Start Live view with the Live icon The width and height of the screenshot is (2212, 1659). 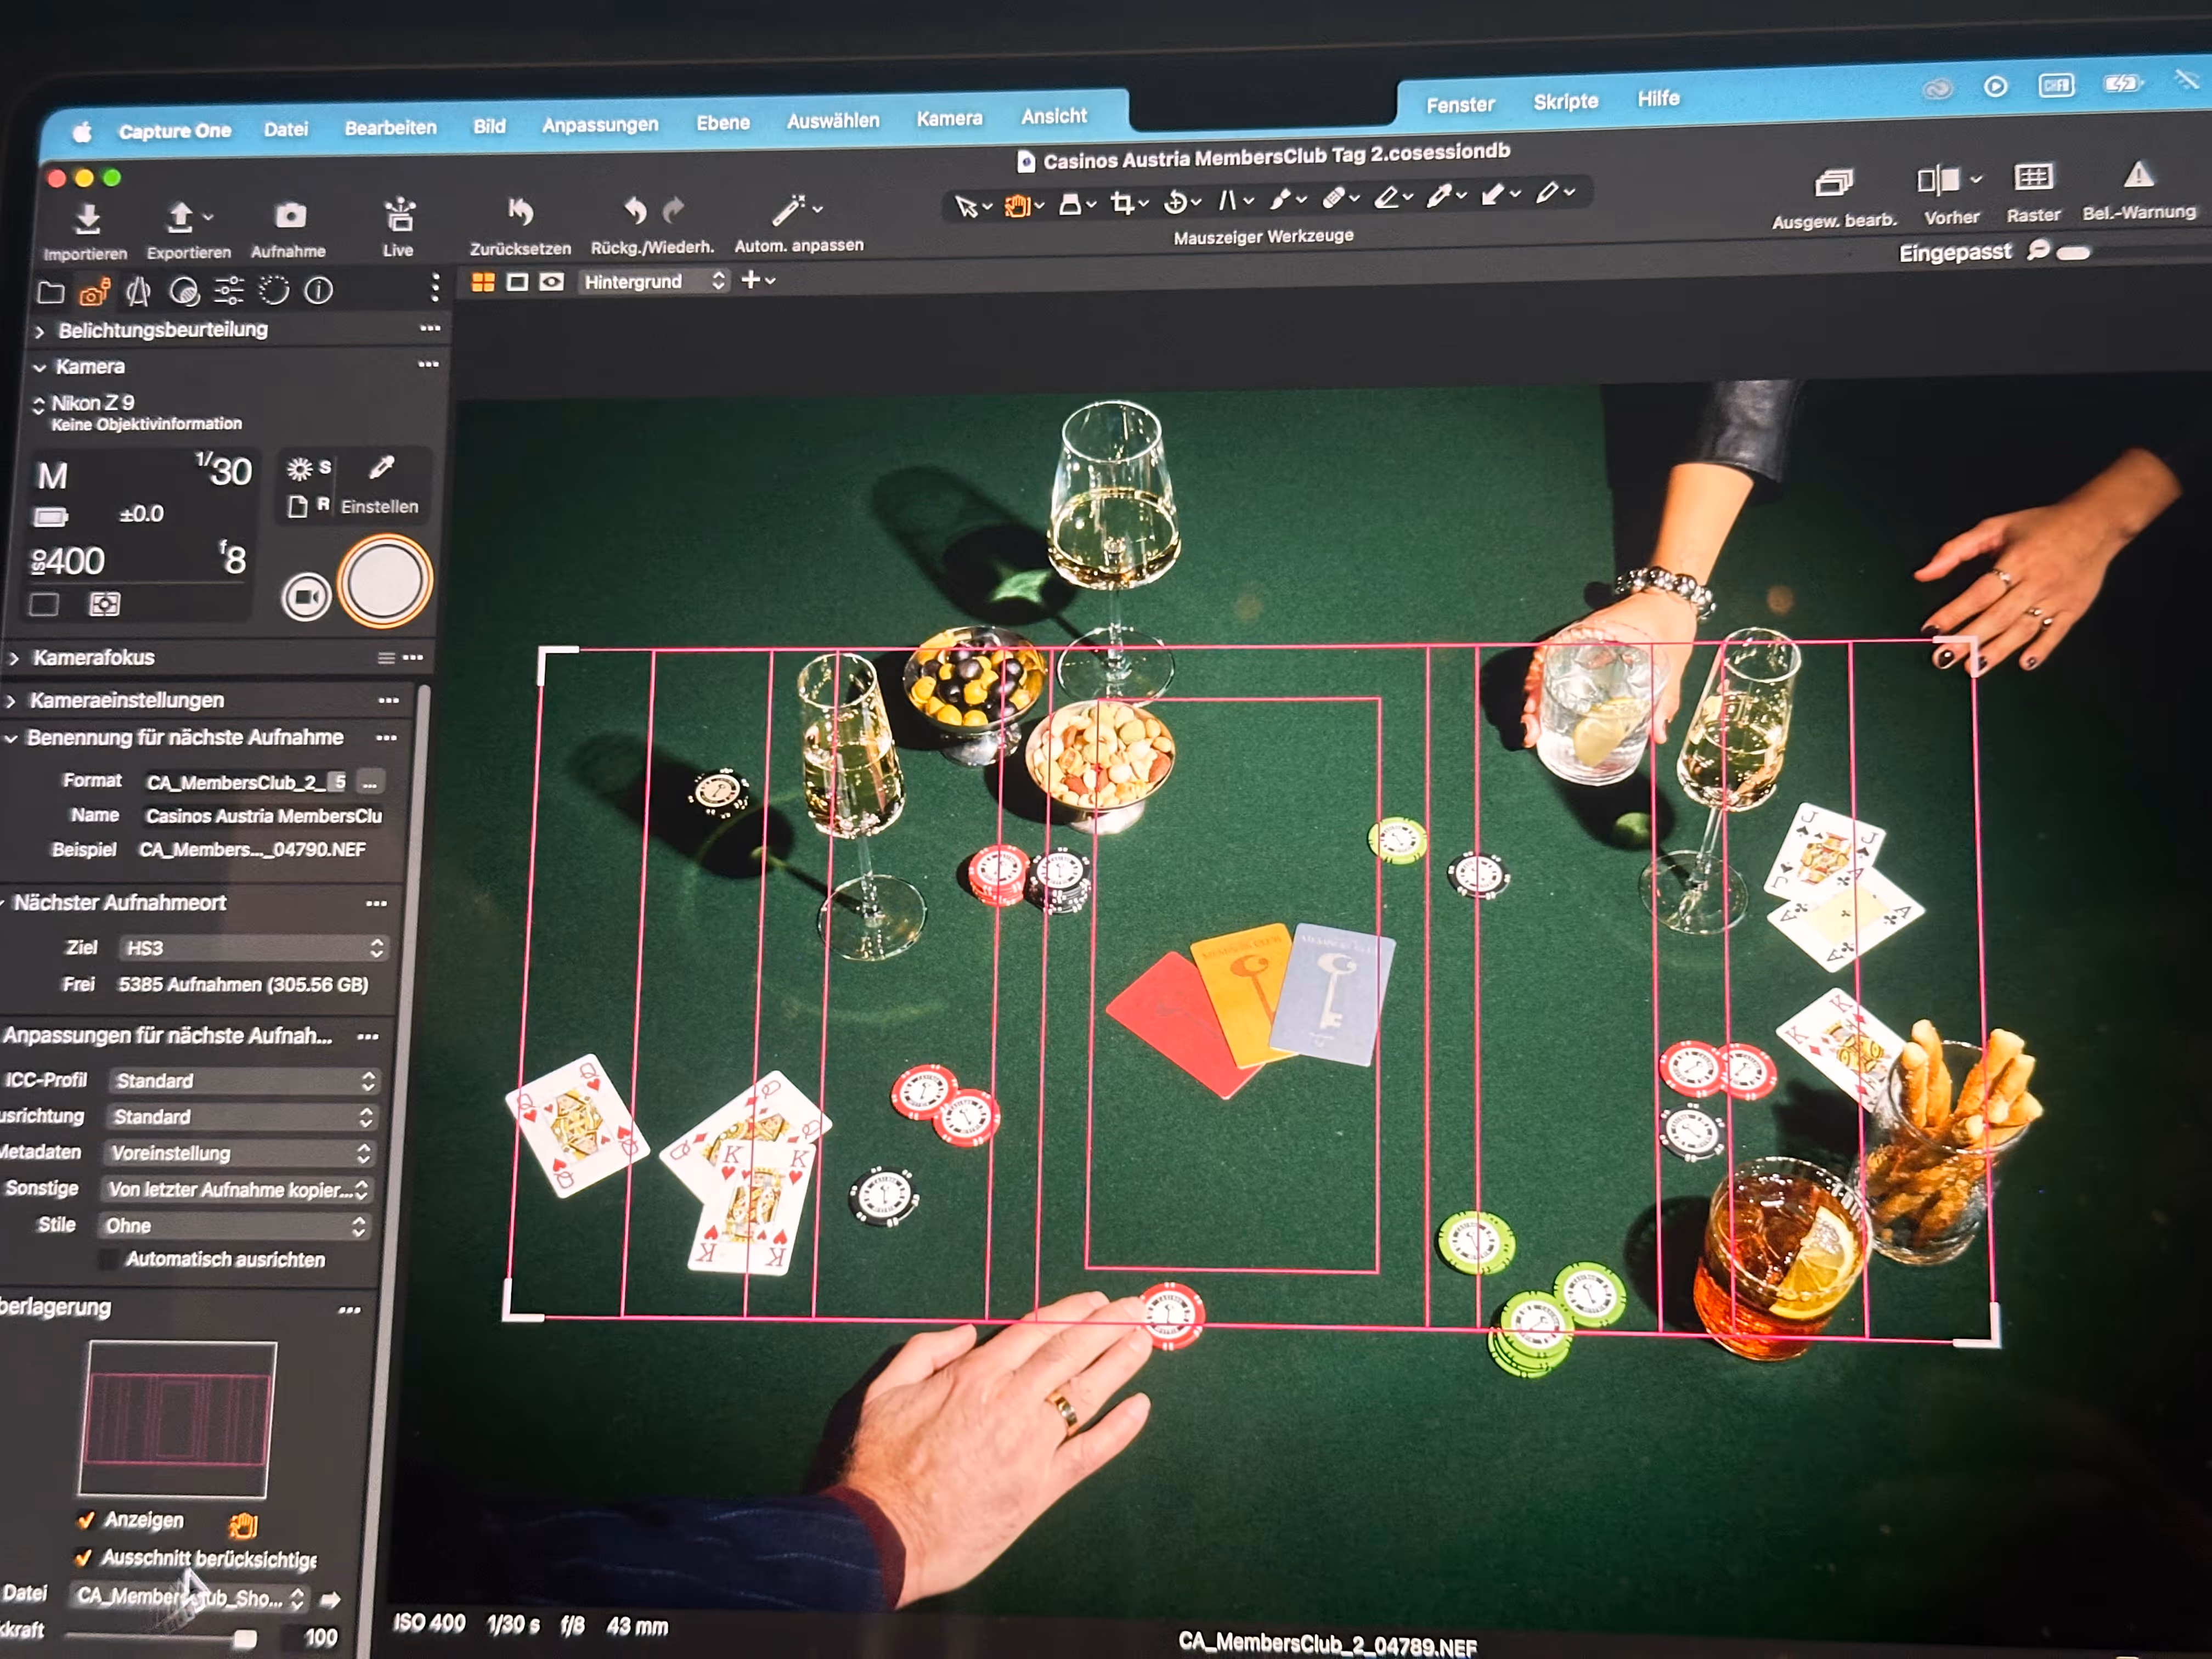coord(399,214)
